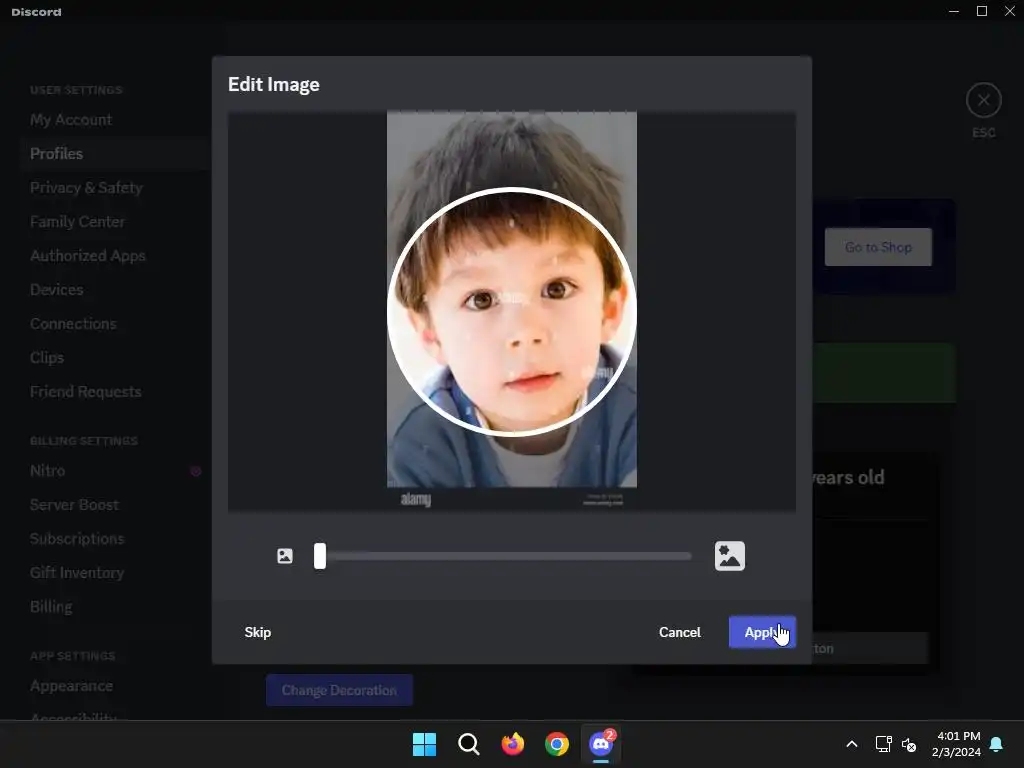Open Server Boost settings
Image resolution: width=1024 pixels, height=768 pixels.
(74, 505)
